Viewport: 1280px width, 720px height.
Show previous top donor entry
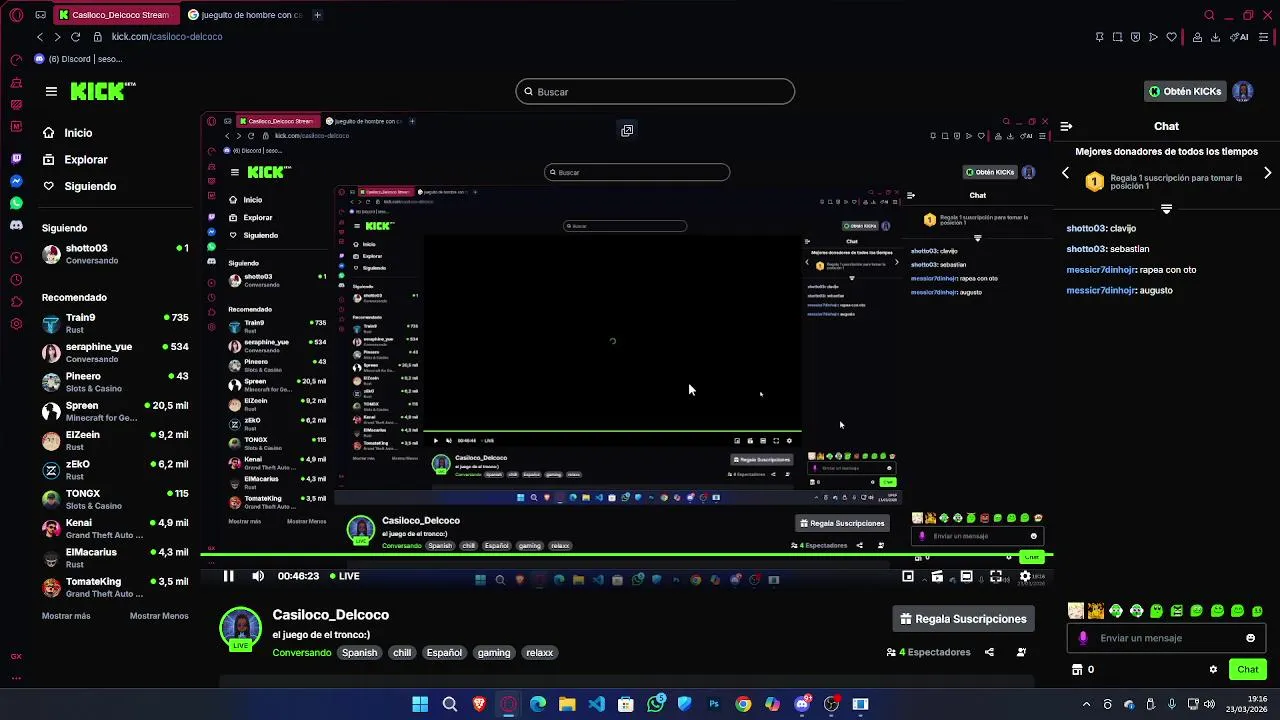click(1065, 173)
